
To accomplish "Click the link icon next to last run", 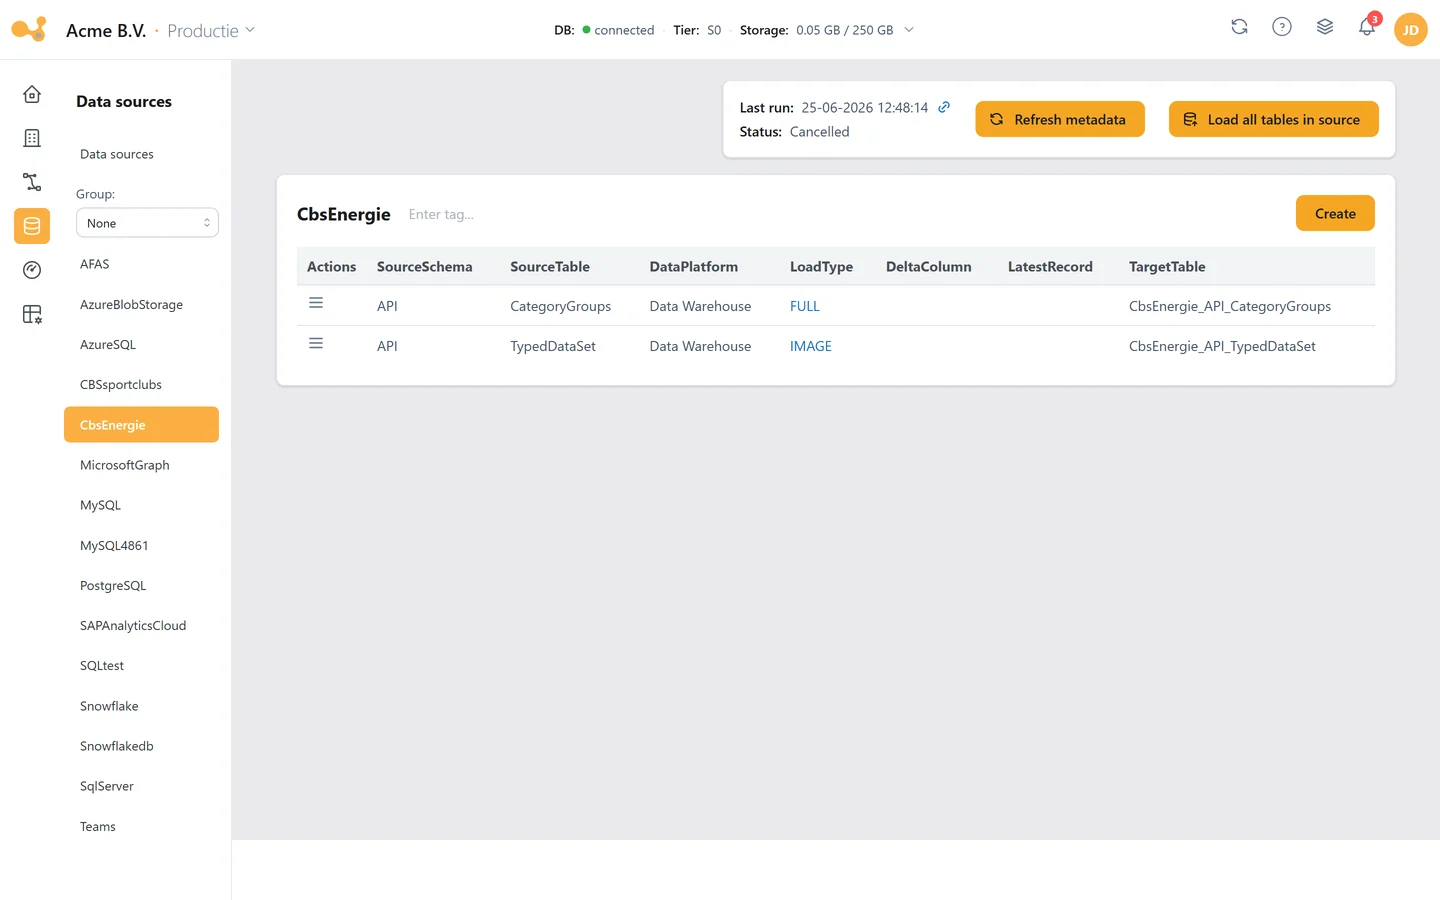I will coord(944,107).
